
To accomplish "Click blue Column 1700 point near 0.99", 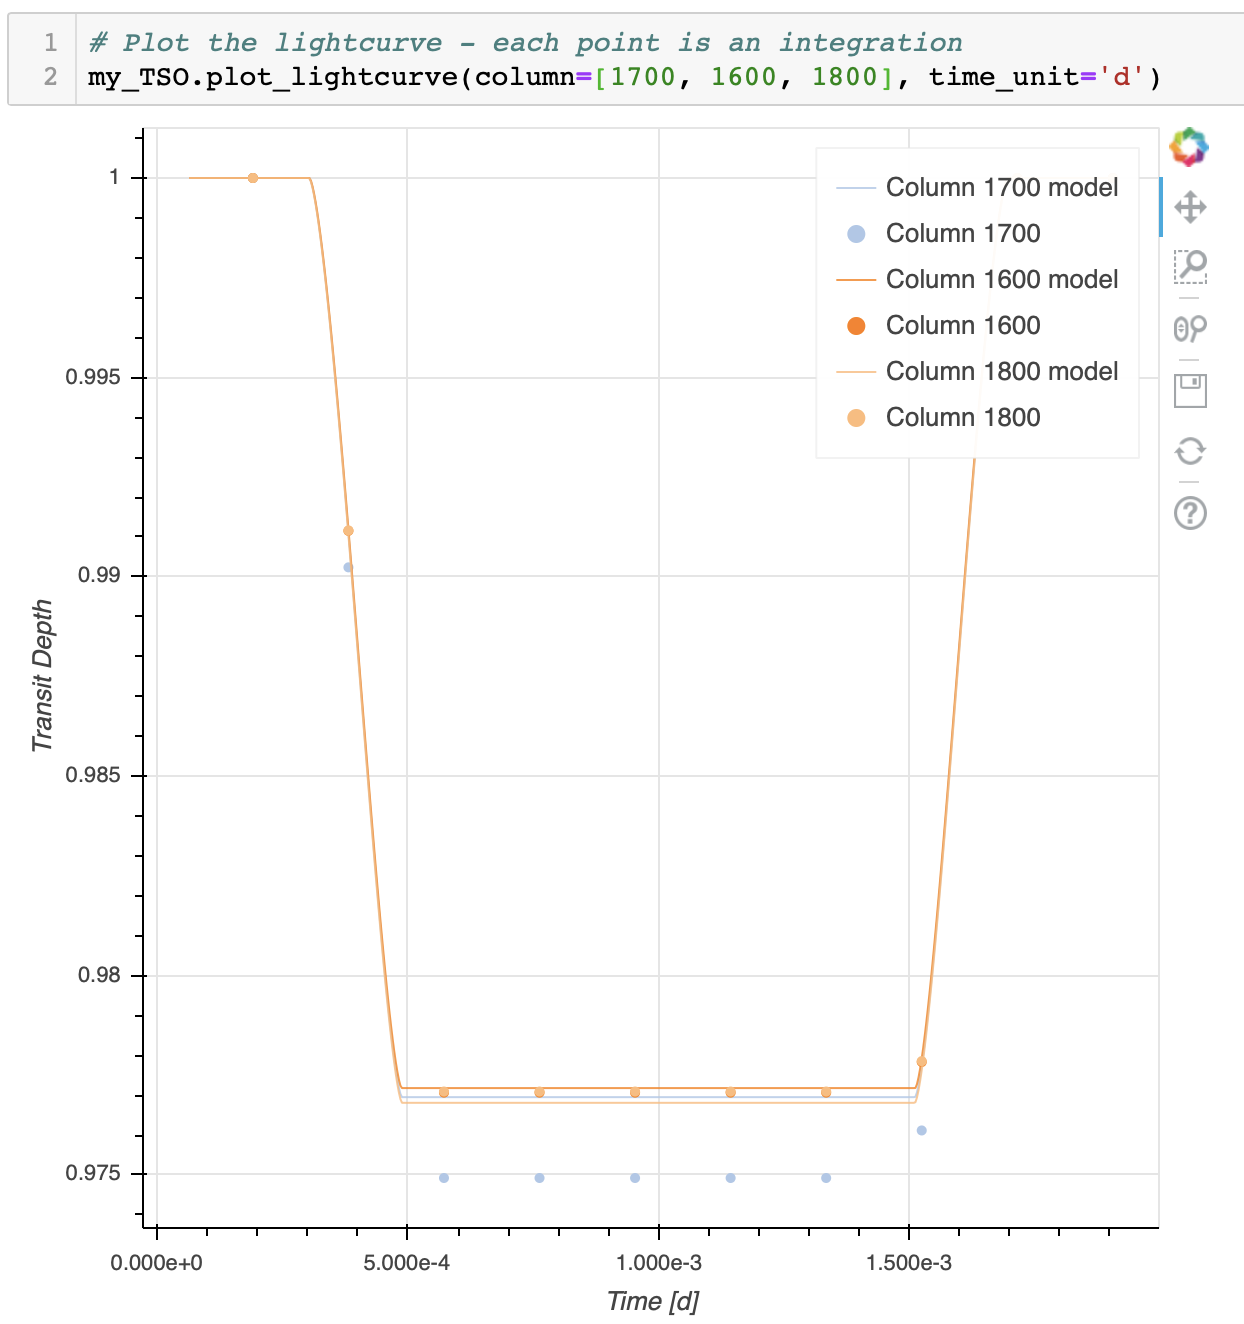I will tap(348, 567).
